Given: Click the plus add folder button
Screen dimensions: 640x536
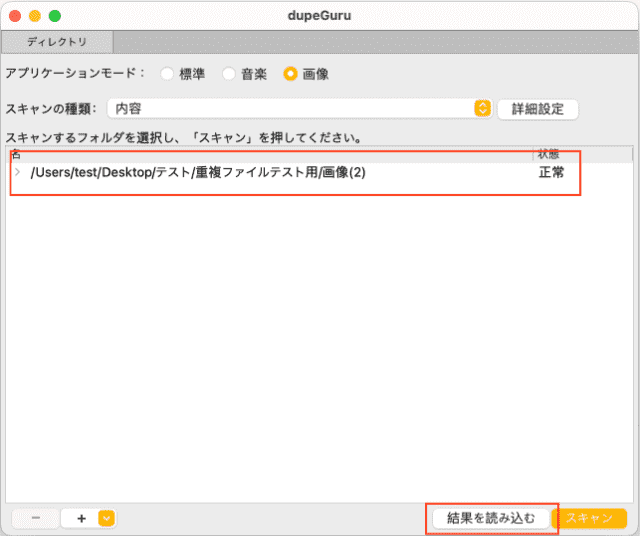Looking at the screenshot, I should click(x=81, y=518).
